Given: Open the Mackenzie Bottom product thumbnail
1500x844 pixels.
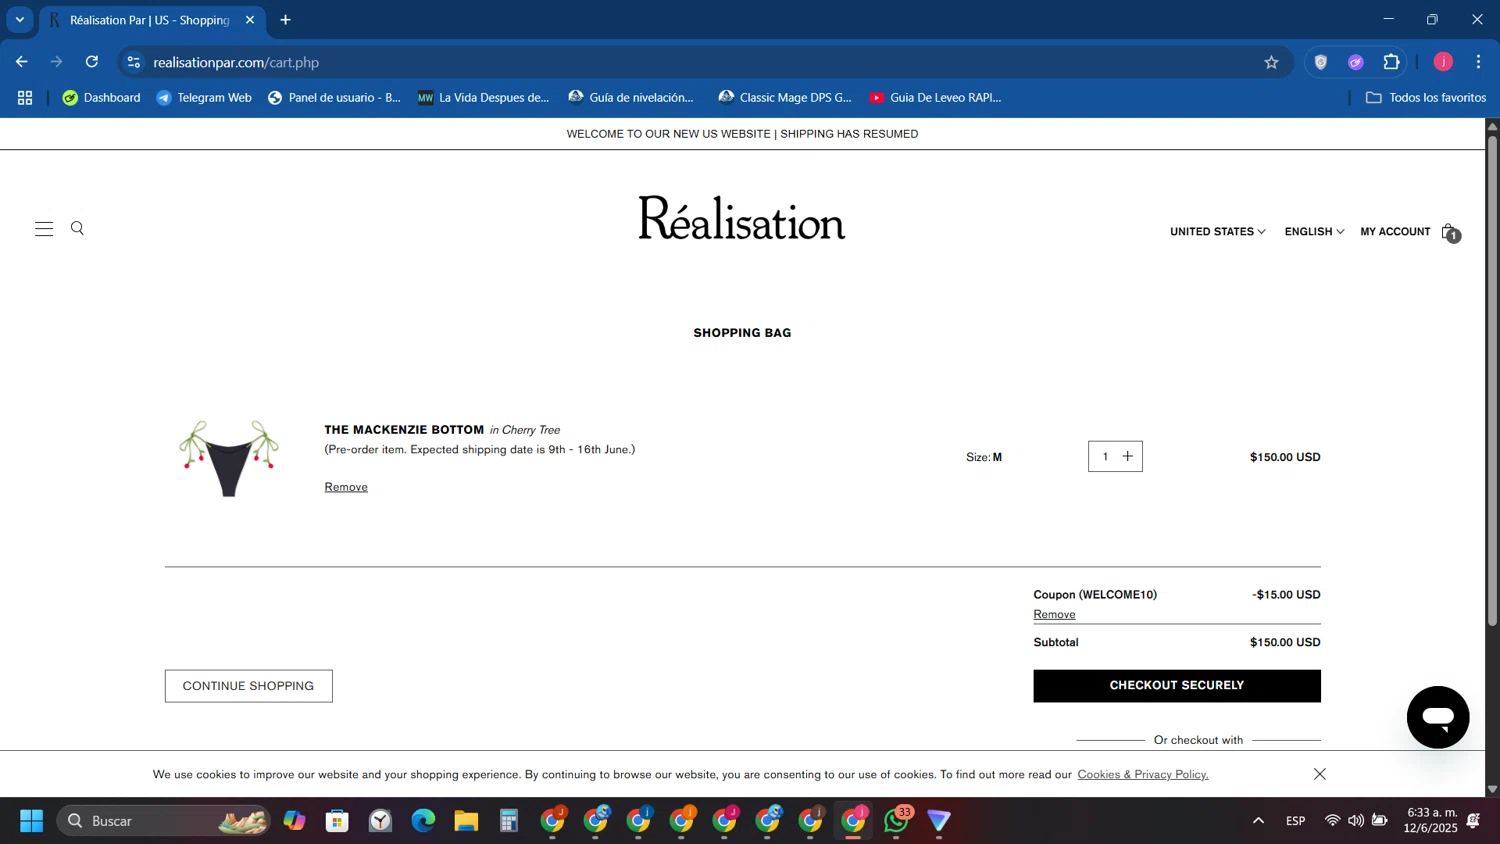Looking at the screenshot, I should [x=229, y=458].
